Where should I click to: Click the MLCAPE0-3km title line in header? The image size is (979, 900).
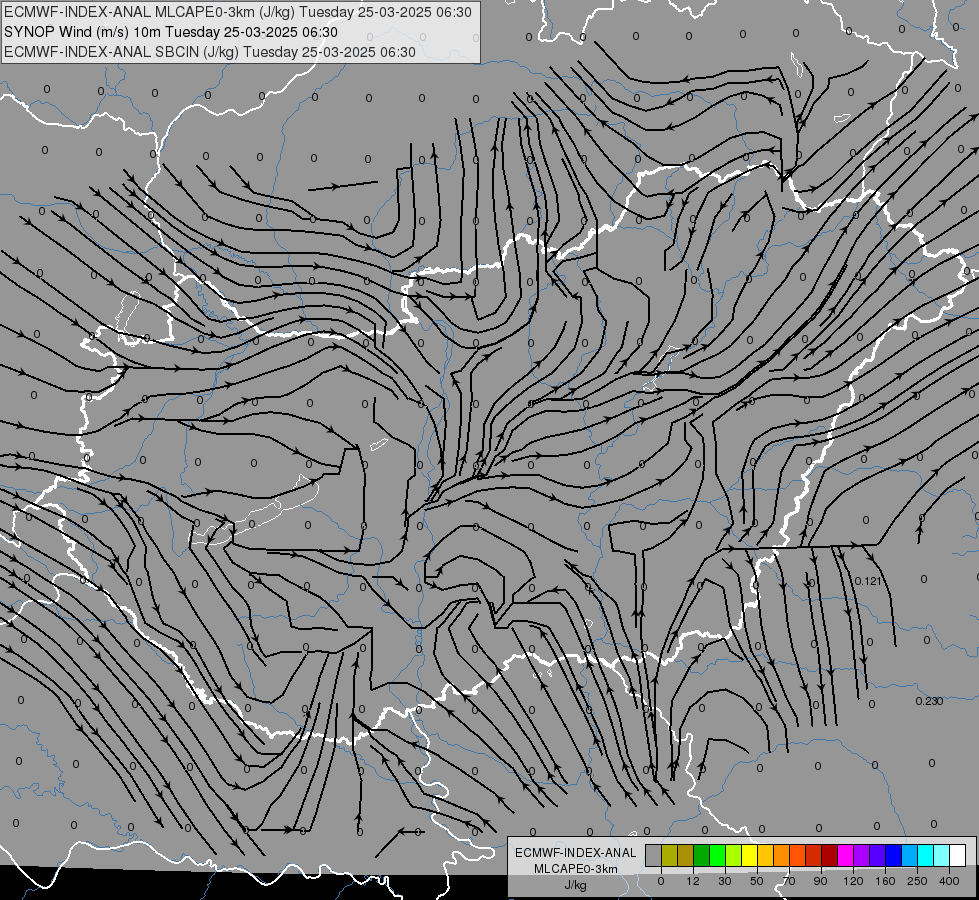click(238, 12)
